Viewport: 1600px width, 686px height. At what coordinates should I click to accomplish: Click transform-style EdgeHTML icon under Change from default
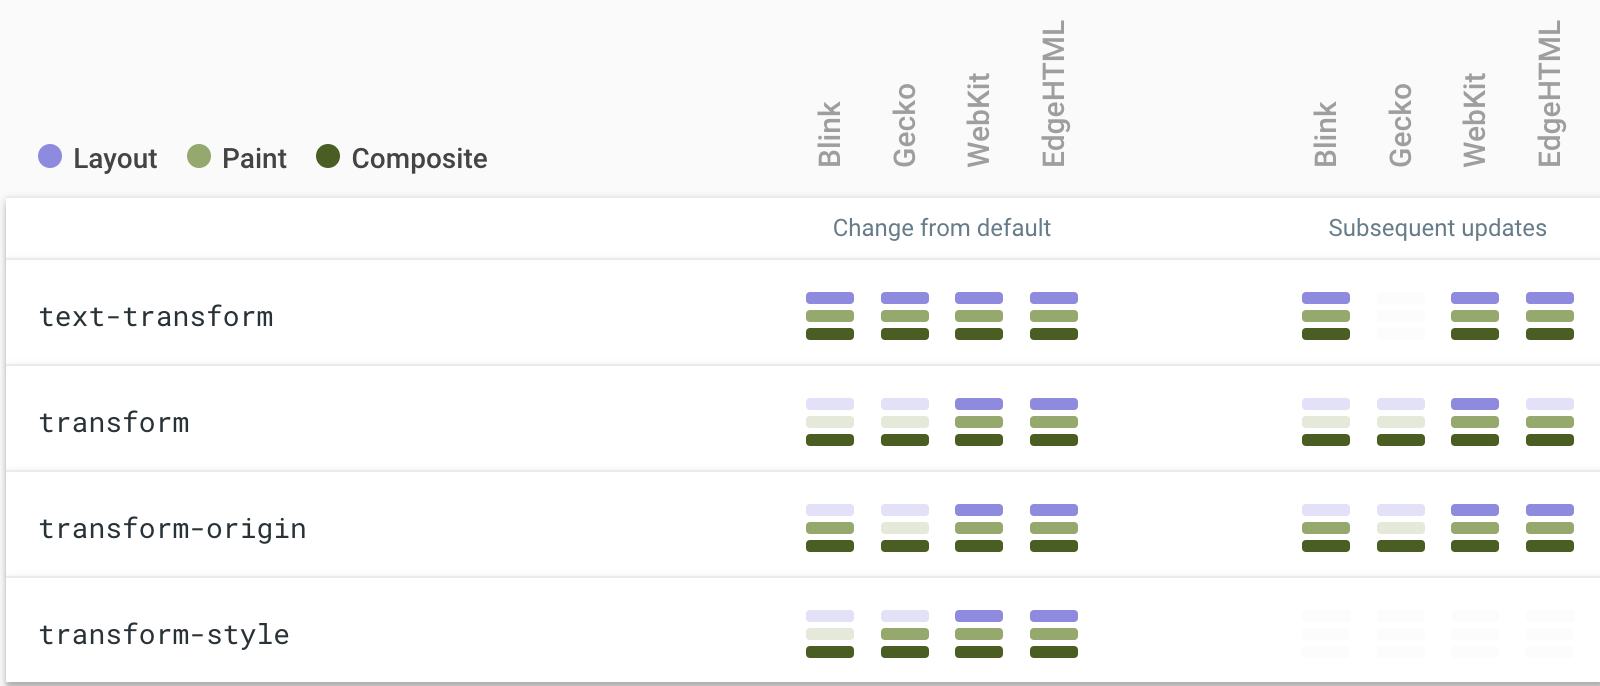pos(1054,634)
